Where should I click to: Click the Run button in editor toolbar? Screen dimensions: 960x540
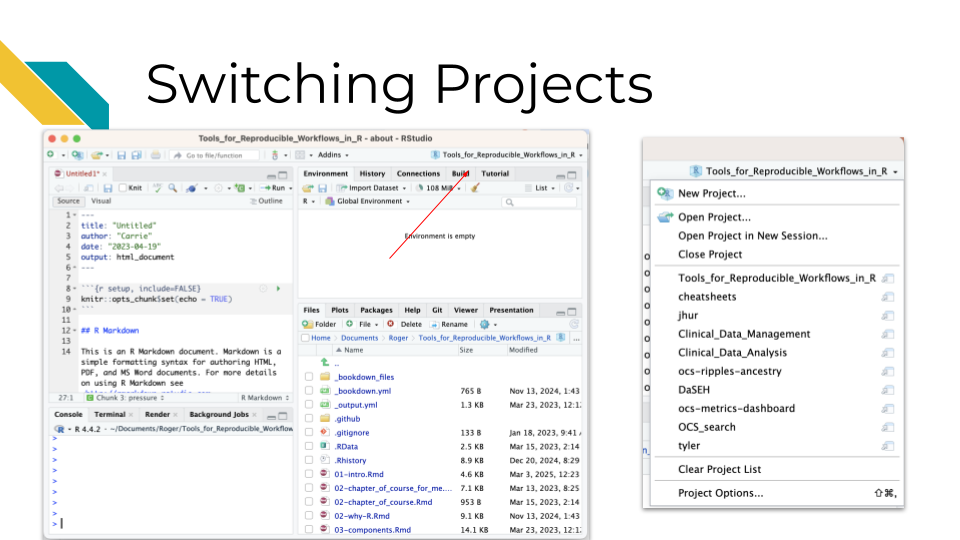(x=274, y=188)
